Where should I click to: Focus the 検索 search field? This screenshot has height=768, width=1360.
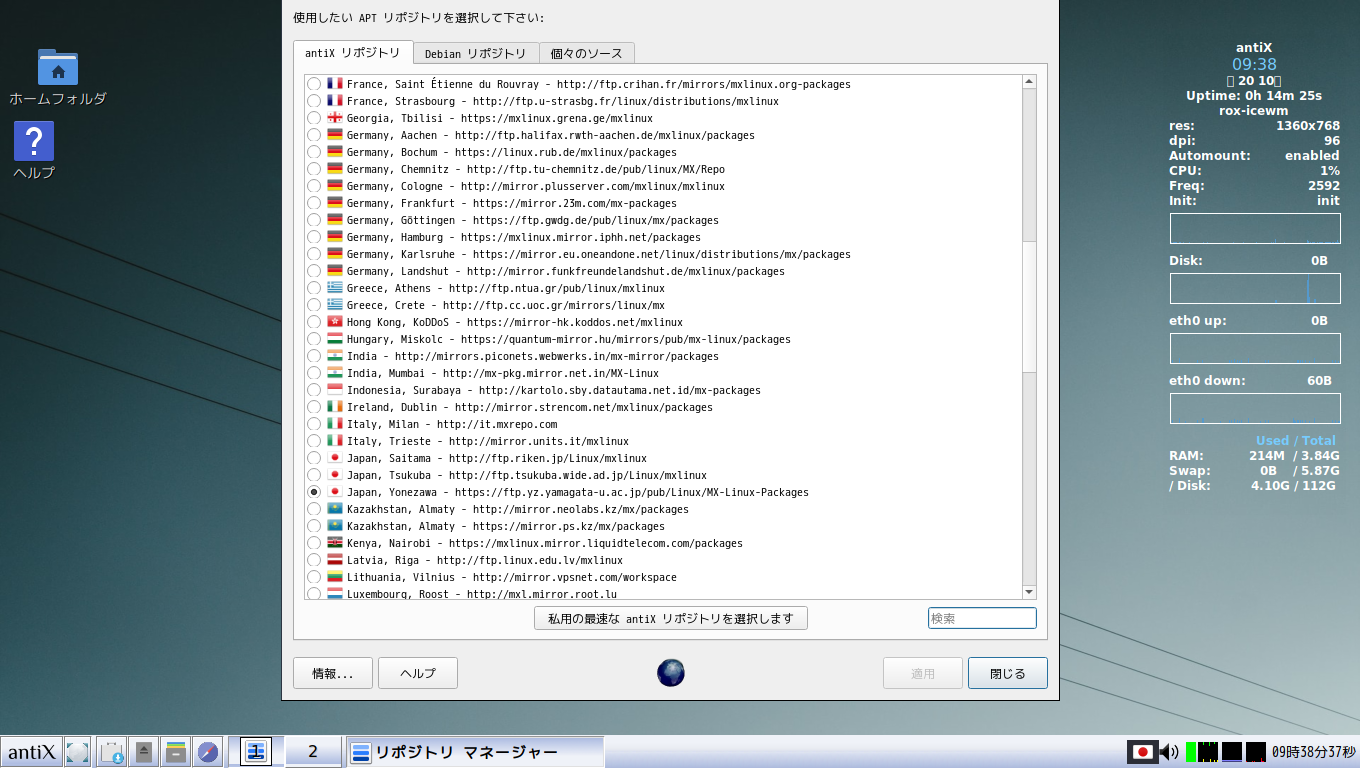(982, 618)
